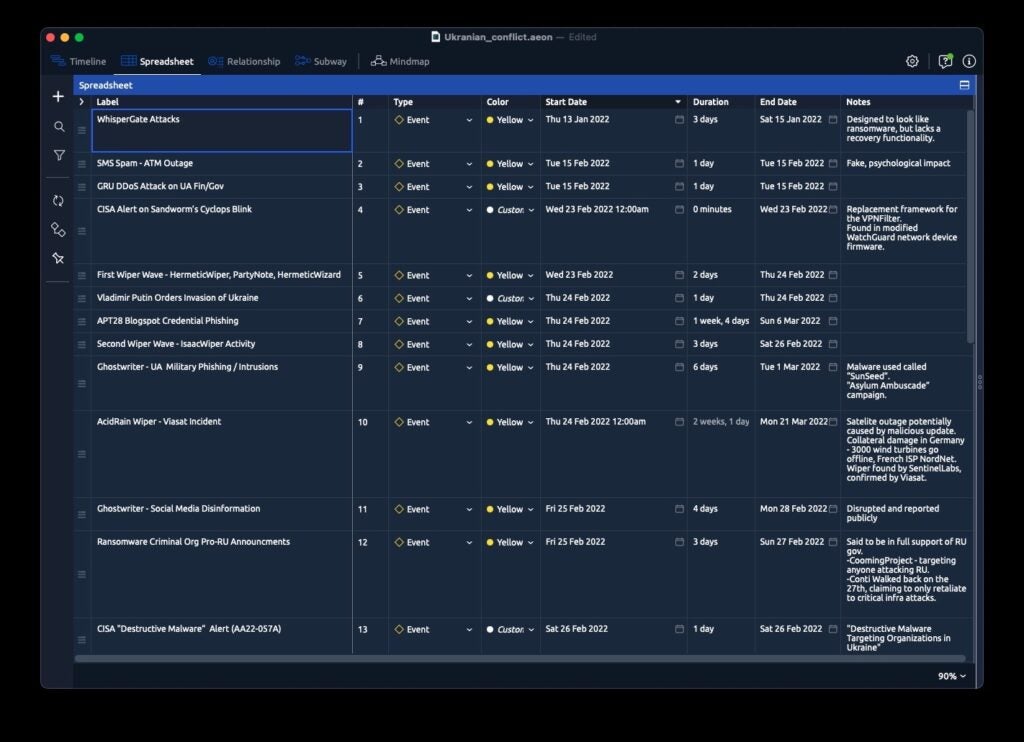The width and height of the screenshot is (1024, 742).
Task: Open the calendar picker for WhisperGate Start Date
Action: [678, 119]
